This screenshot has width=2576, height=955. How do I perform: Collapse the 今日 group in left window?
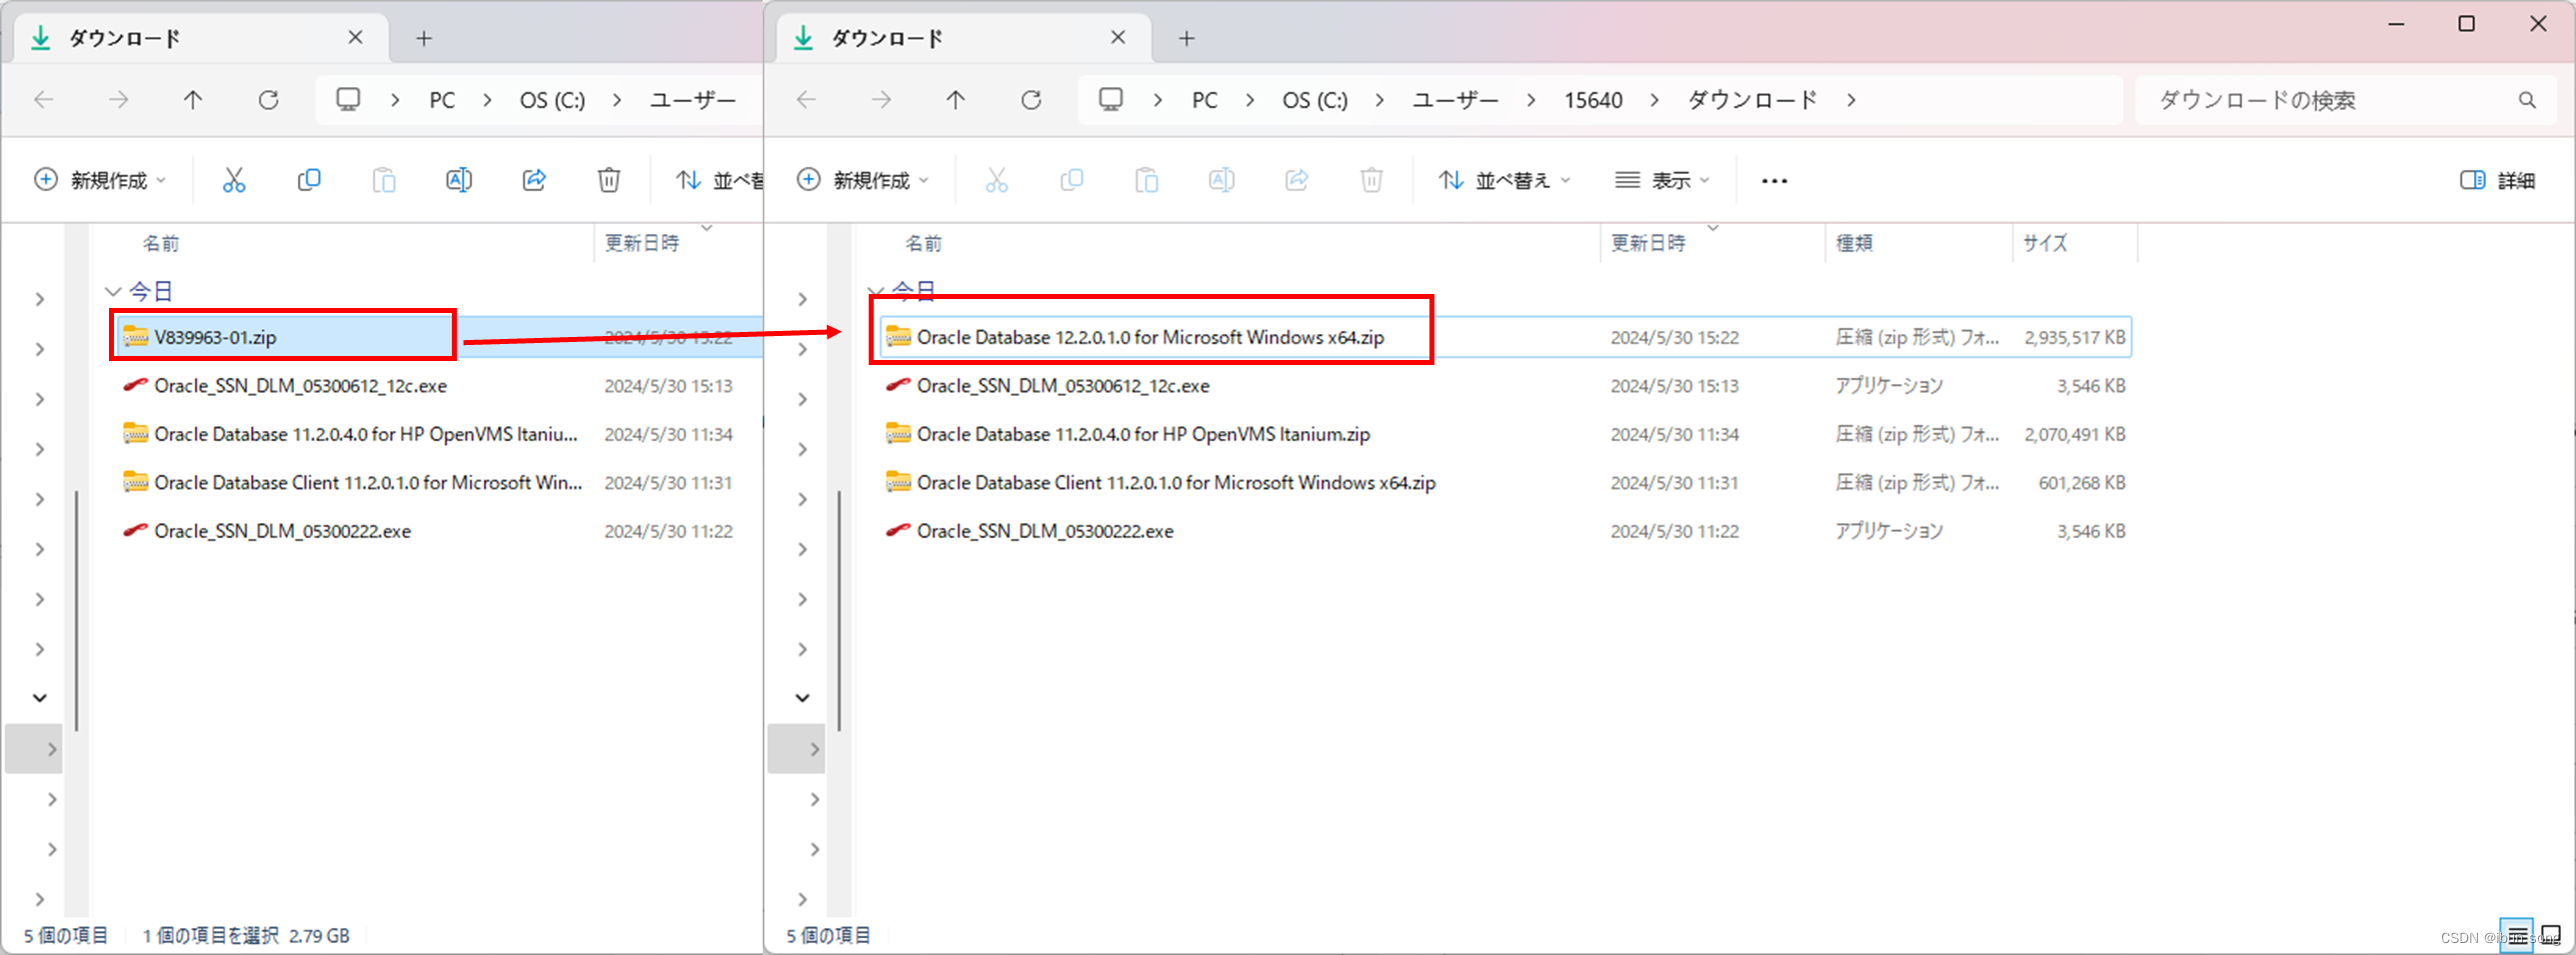(x=113, y=292)
